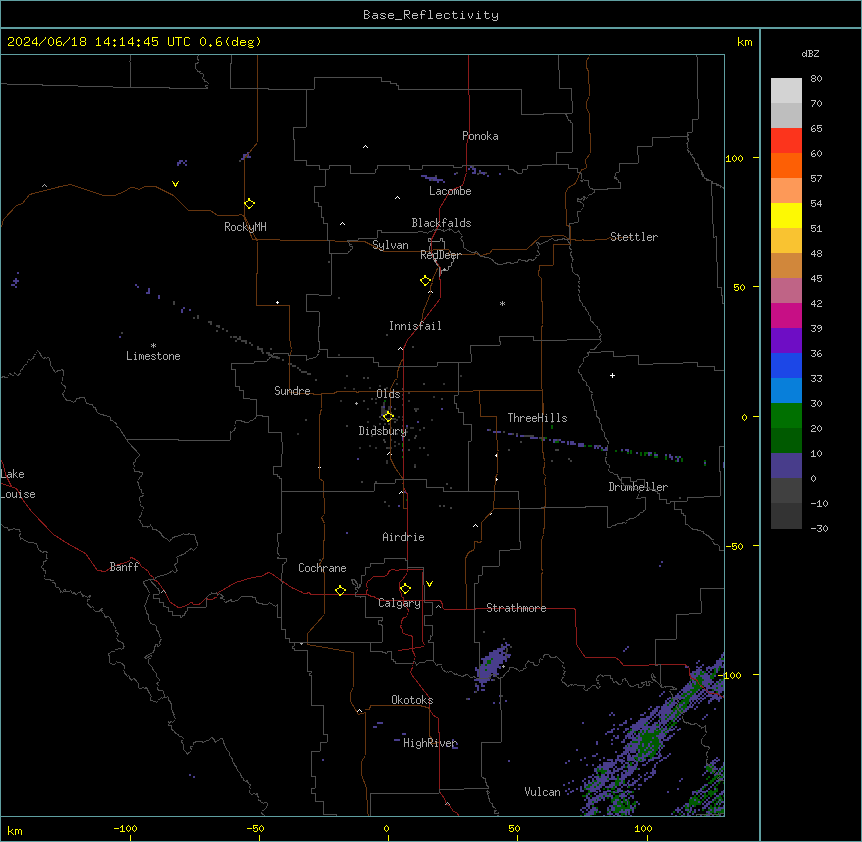Click the Sundre label

click(292, 391)
